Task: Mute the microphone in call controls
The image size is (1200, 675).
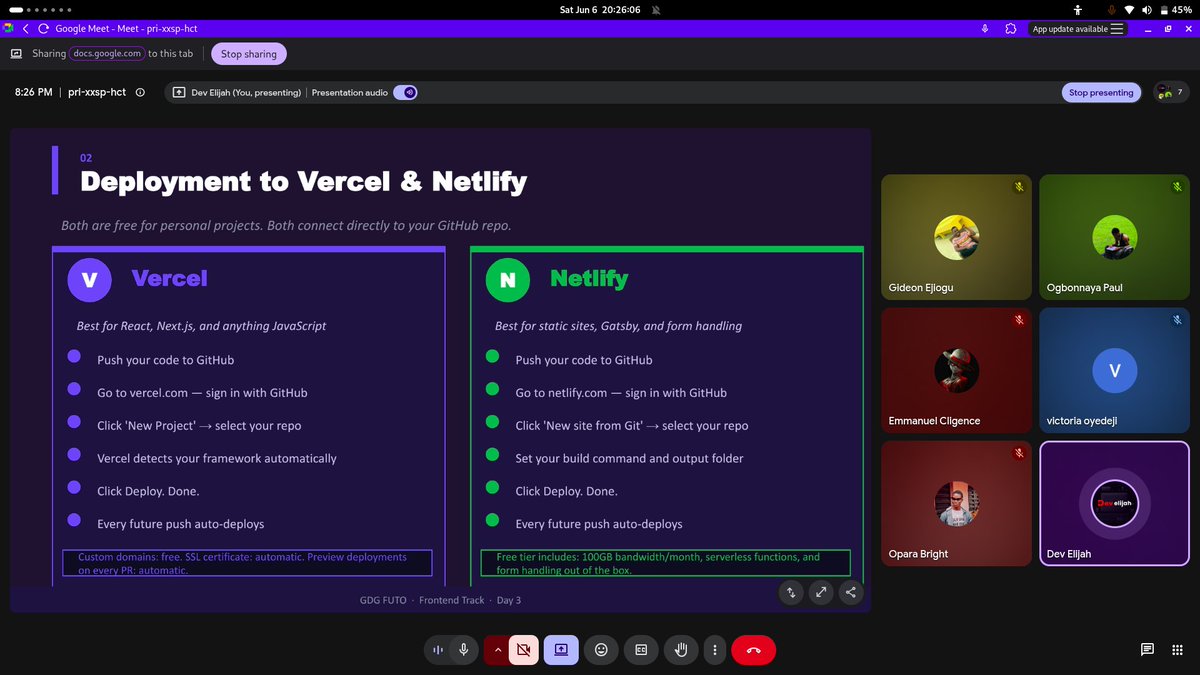Action: coord(463,650)
